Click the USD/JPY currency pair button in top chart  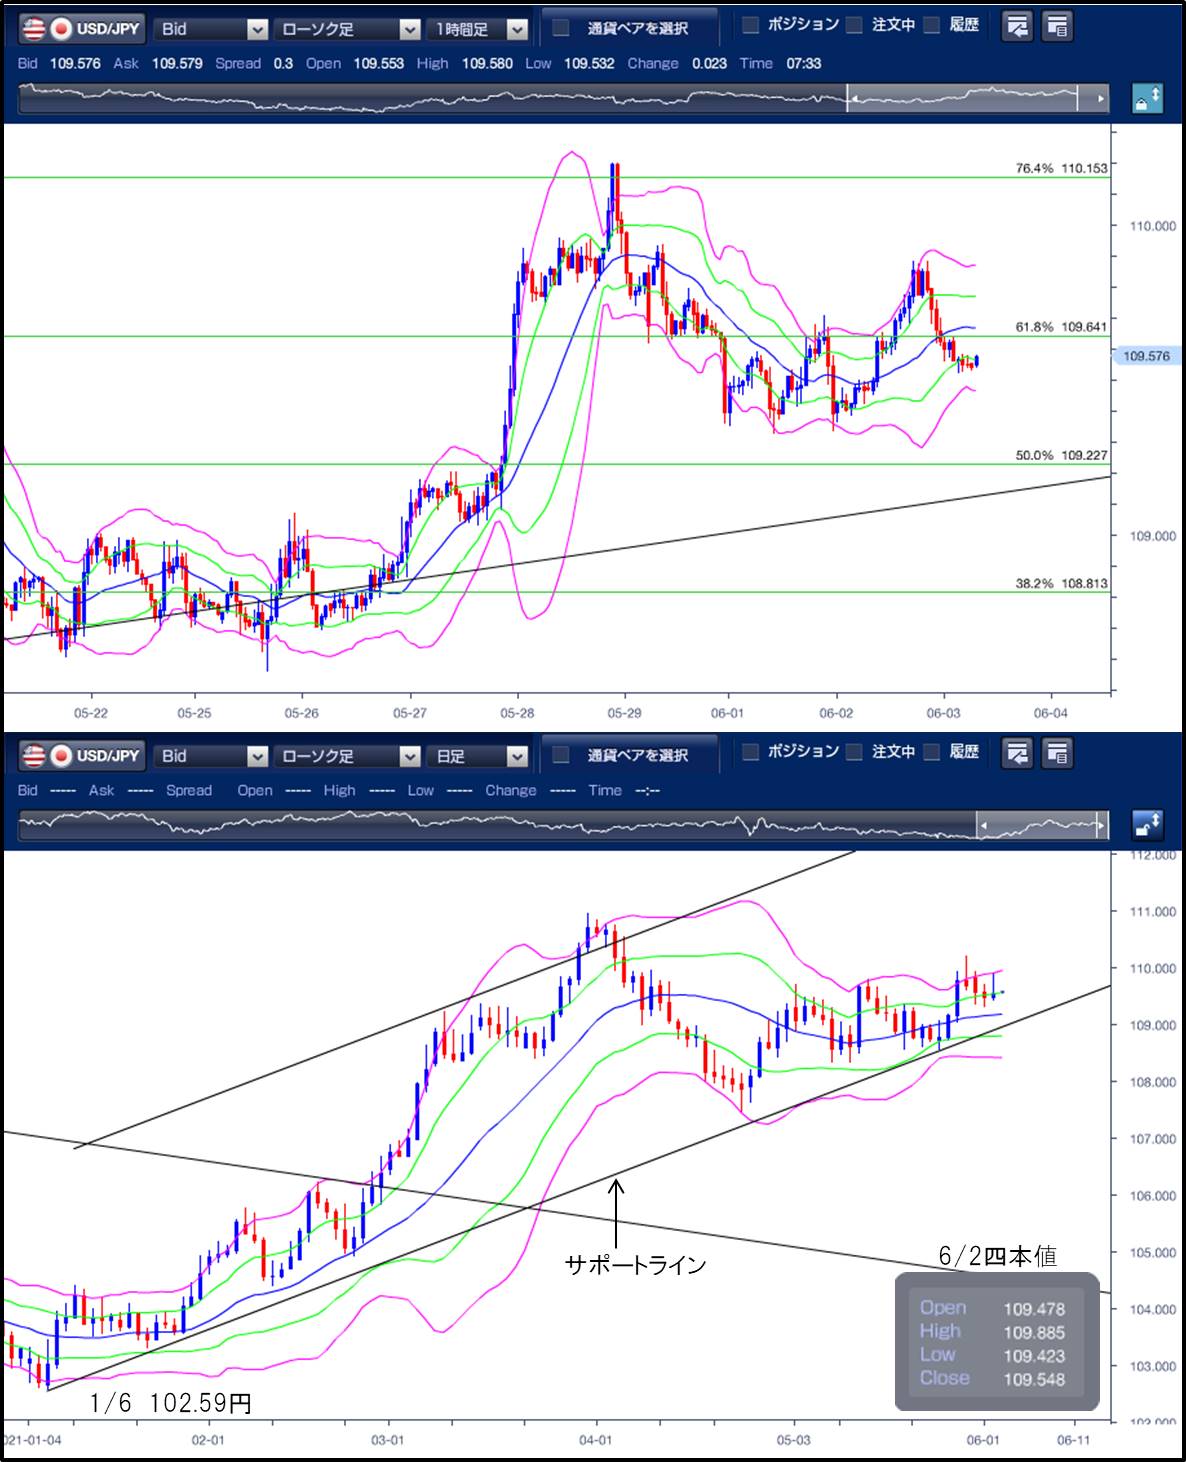pyautogui.click(x=82, y=28)
